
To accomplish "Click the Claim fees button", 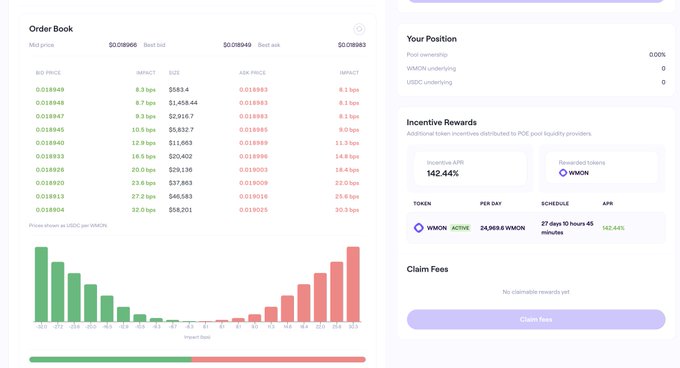I will tap(536, 319).
